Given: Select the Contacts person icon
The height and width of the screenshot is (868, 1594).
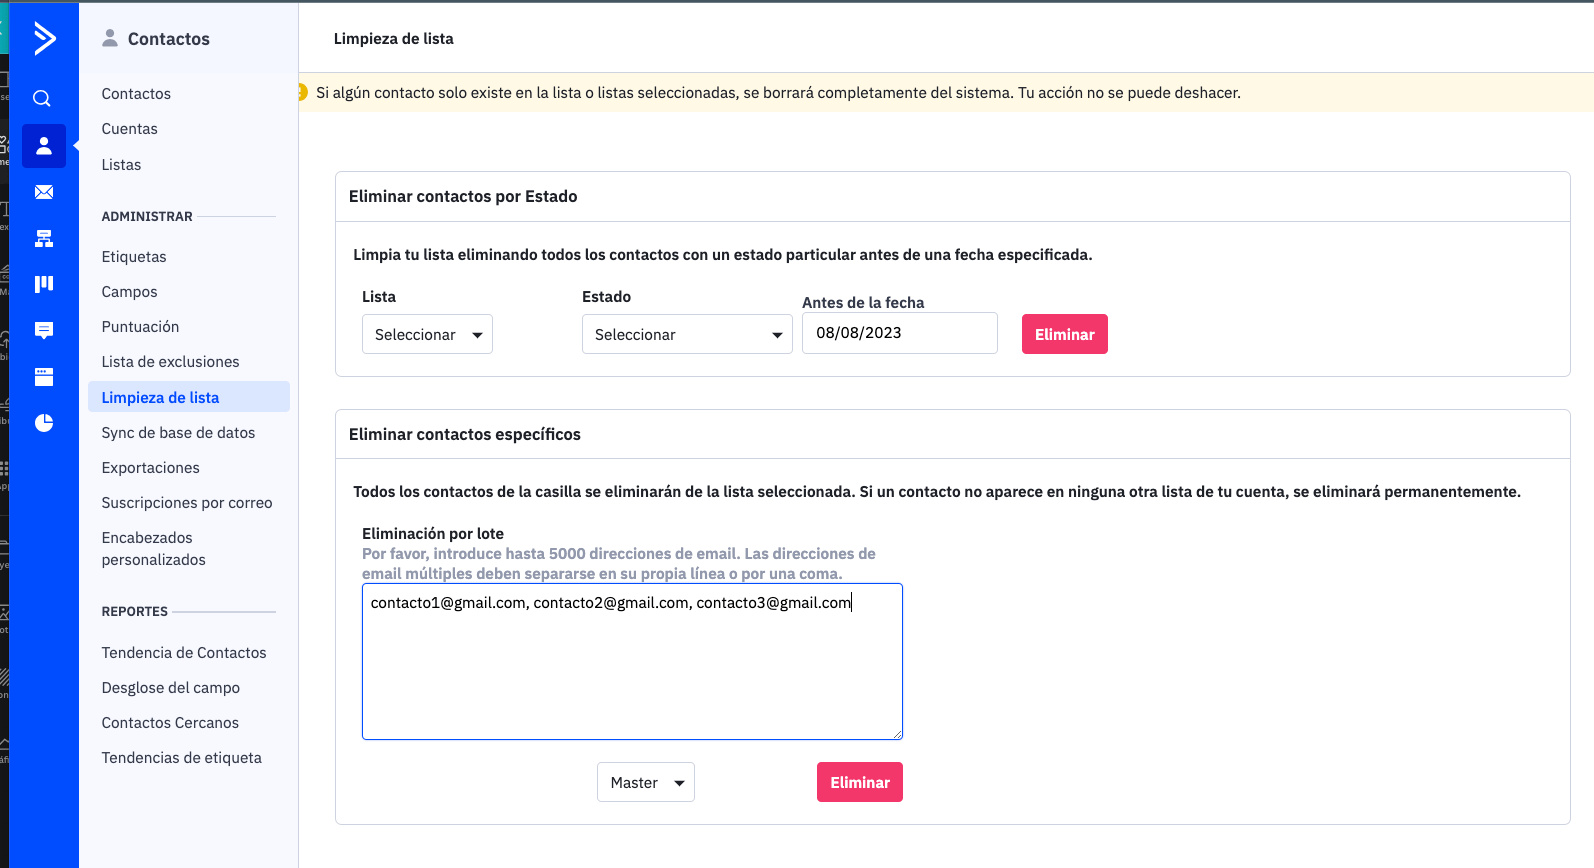Looking at the screenshot, I should pyautogui.click(x=44, y=146).
